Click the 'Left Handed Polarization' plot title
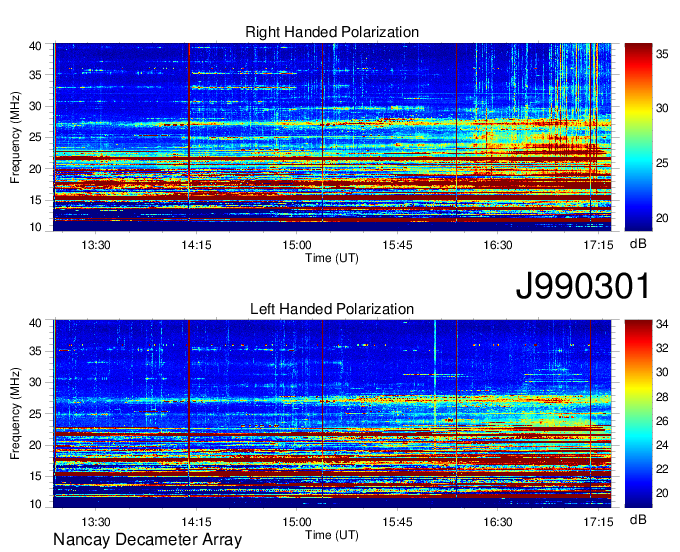The width and height of the screenshot is (680, 552). 332,309
